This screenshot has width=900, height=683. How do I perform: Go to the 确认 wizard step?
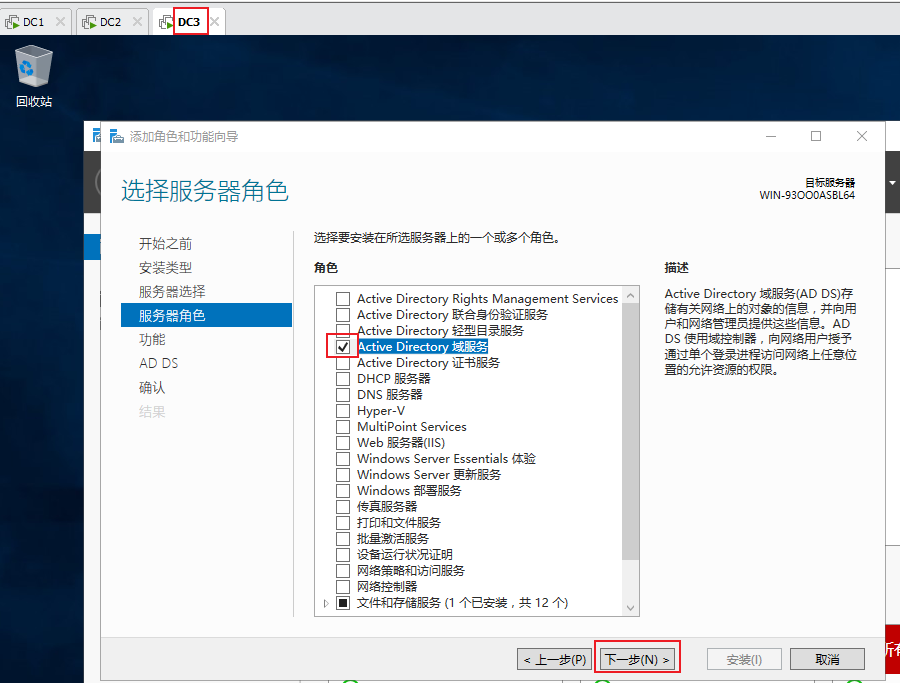[152, 388]
